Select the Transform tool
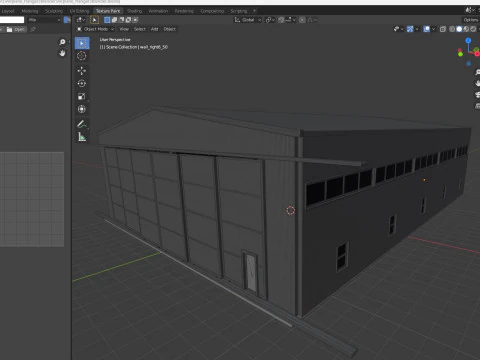 82,109
